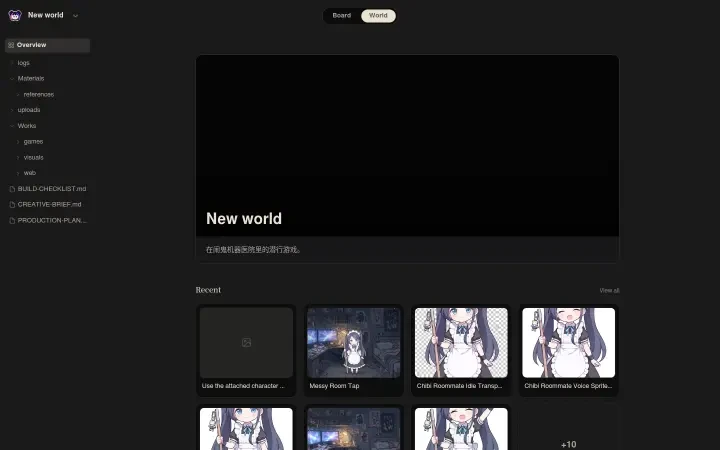Image resolution: width=720 pixels, height=450 pixels.
Task: Switch to the World tab
Action: [378, 16]
